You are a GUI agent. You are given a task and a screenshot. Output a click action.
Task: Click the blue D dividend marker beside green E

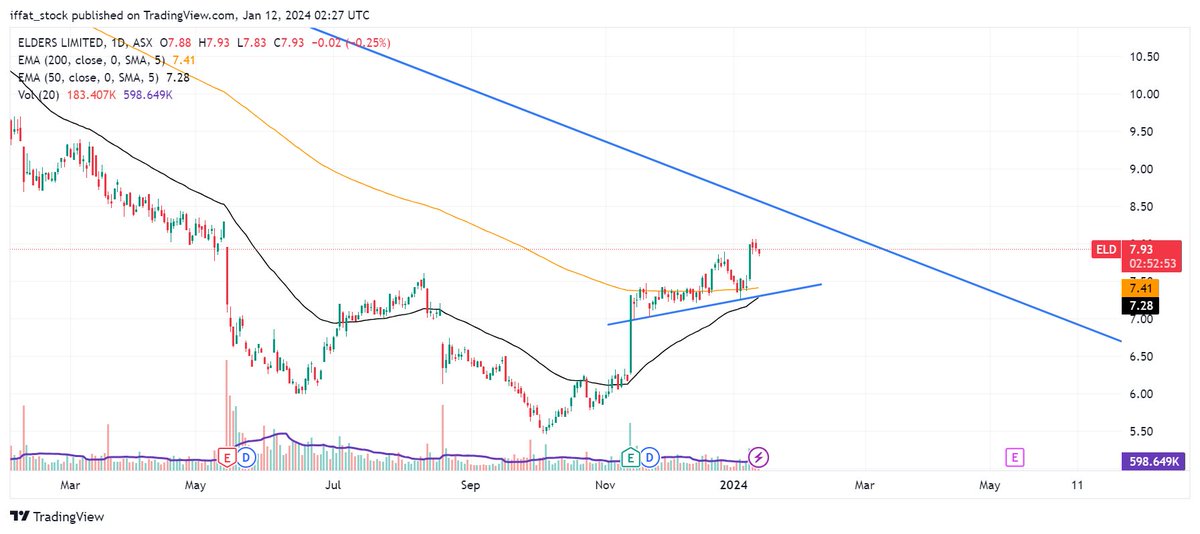point(650,458)
